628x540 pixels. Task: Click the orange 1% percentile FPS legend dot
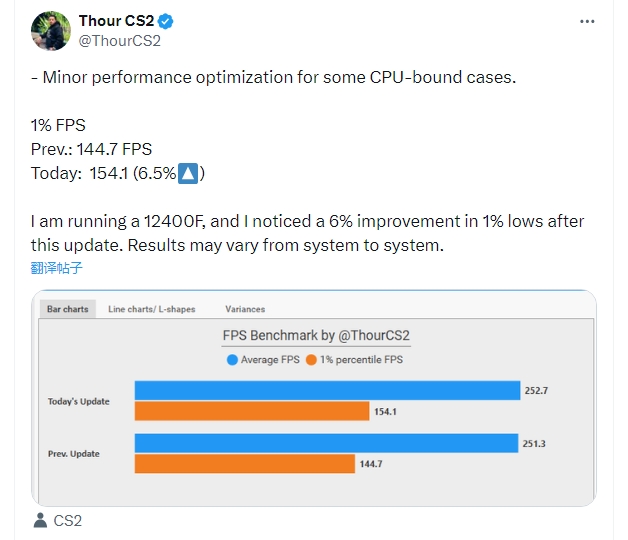coord(311,360)
